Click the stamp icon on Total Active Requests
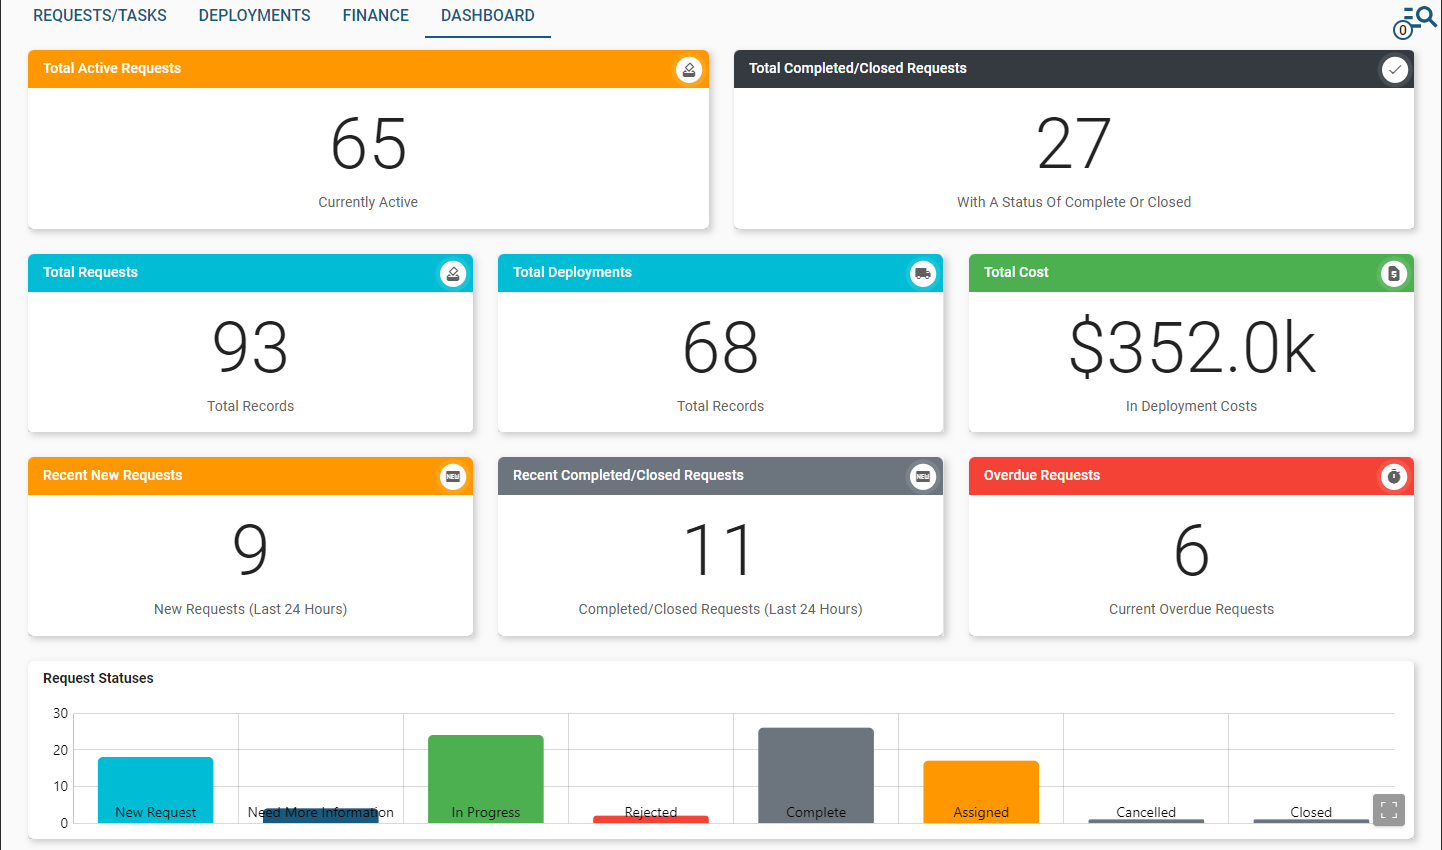1442x850 pixels. pyautogui.click(x=689, y=70)
